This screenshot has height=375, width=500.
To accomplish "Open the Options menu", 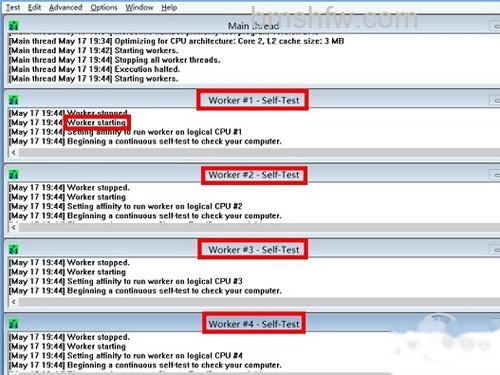I will pos(104,7).
